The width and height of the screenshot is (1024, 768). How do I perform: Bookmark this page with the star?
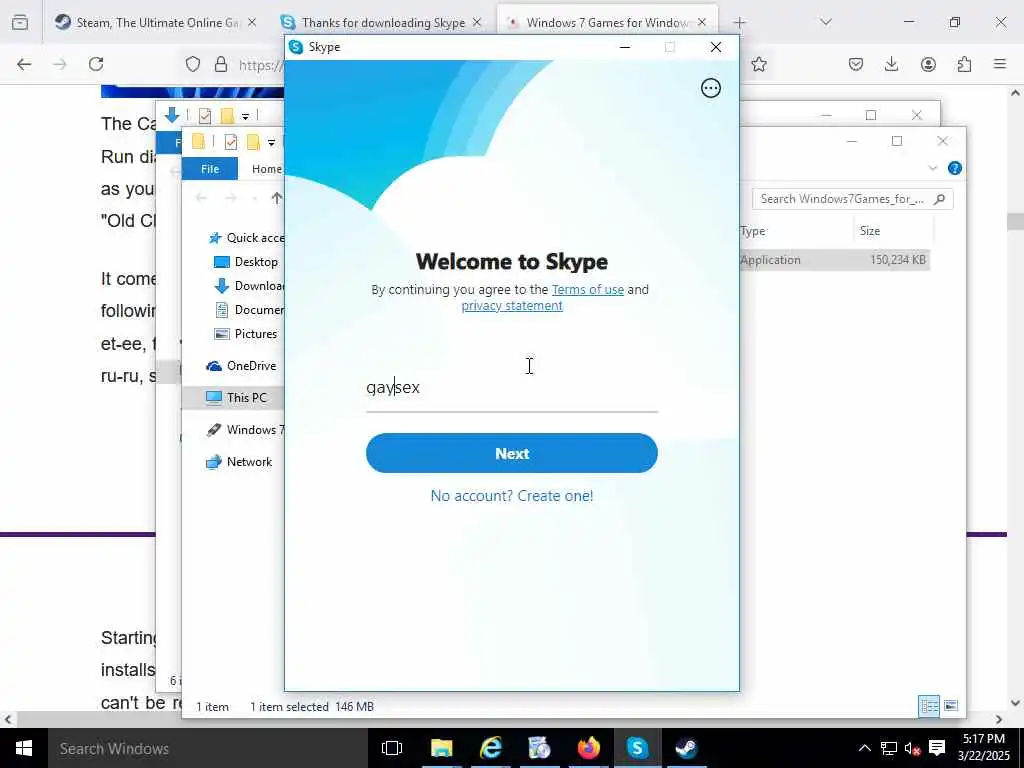click(758, 64)
